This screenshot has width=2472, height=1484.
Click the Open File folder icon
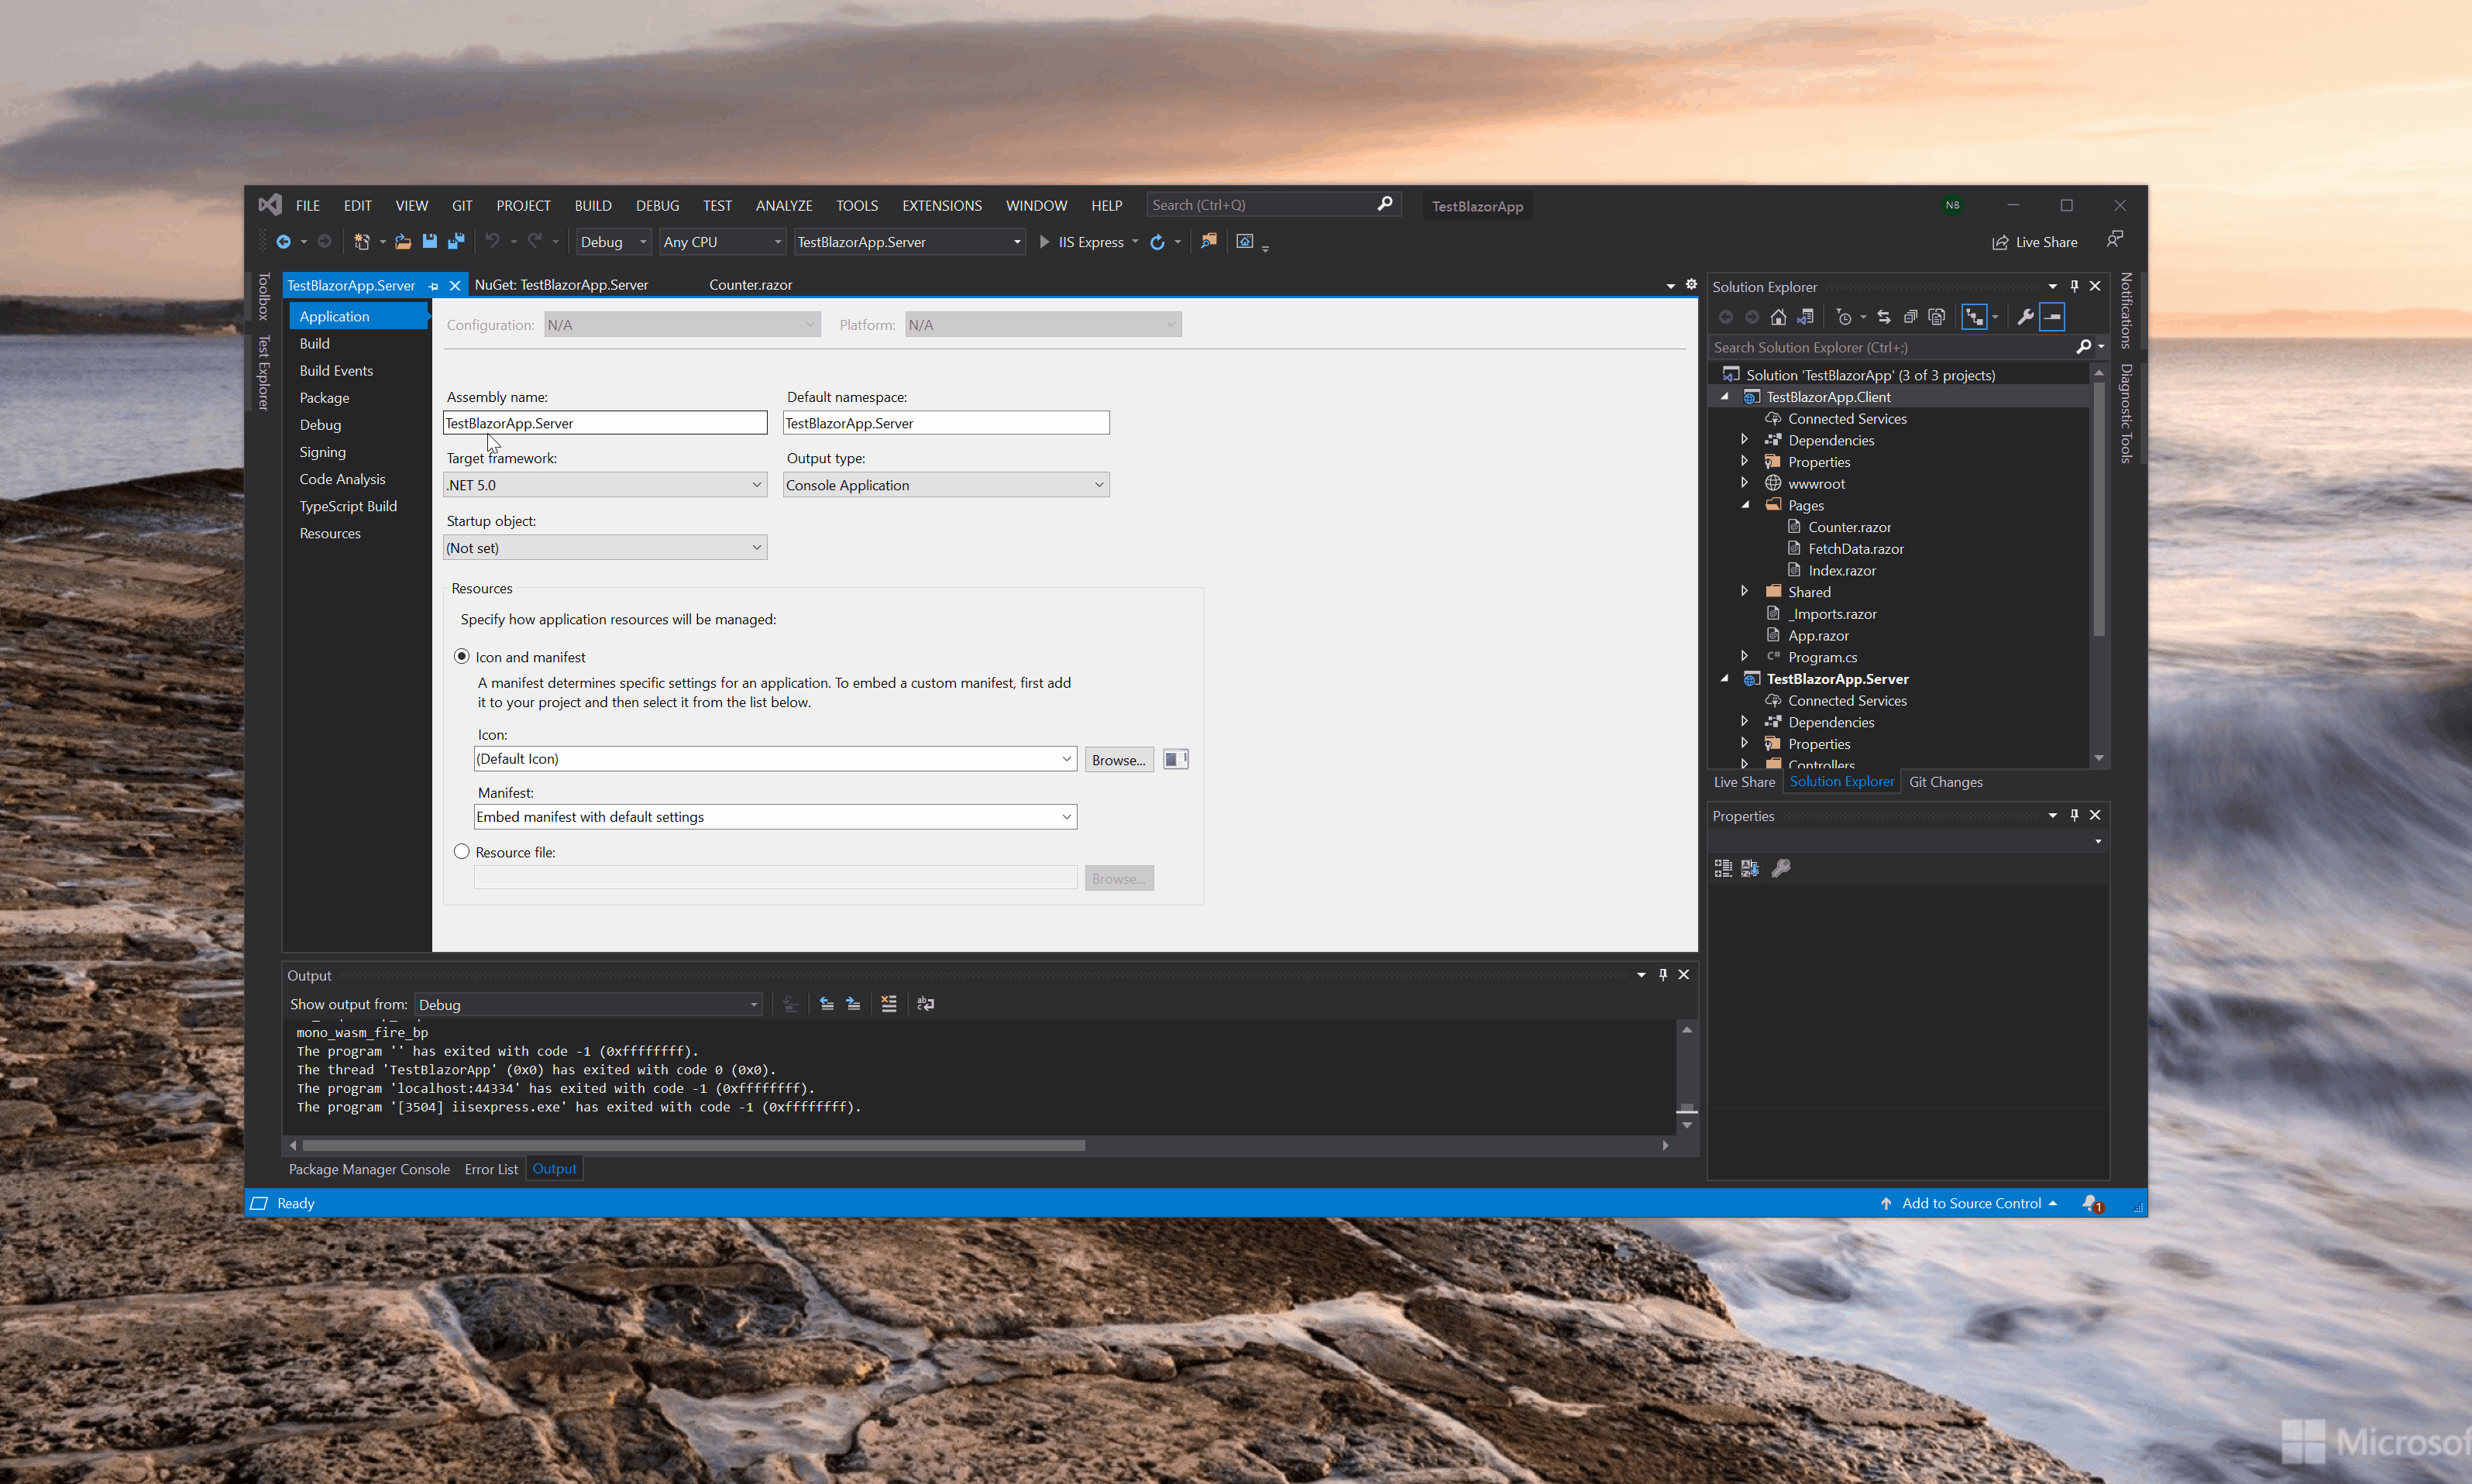[402, 241]
